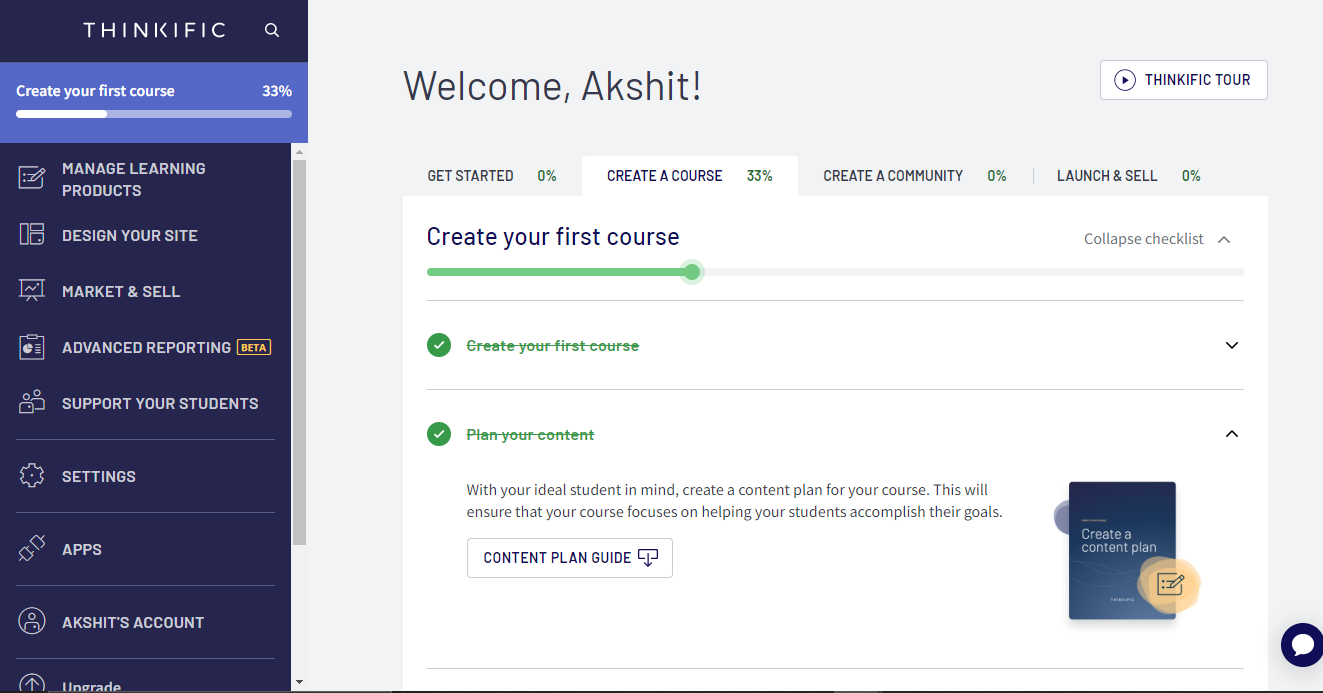Click the Market & Sell chart icon
Viewport: 1323px width, 693px height.
(x=32, y=291)
